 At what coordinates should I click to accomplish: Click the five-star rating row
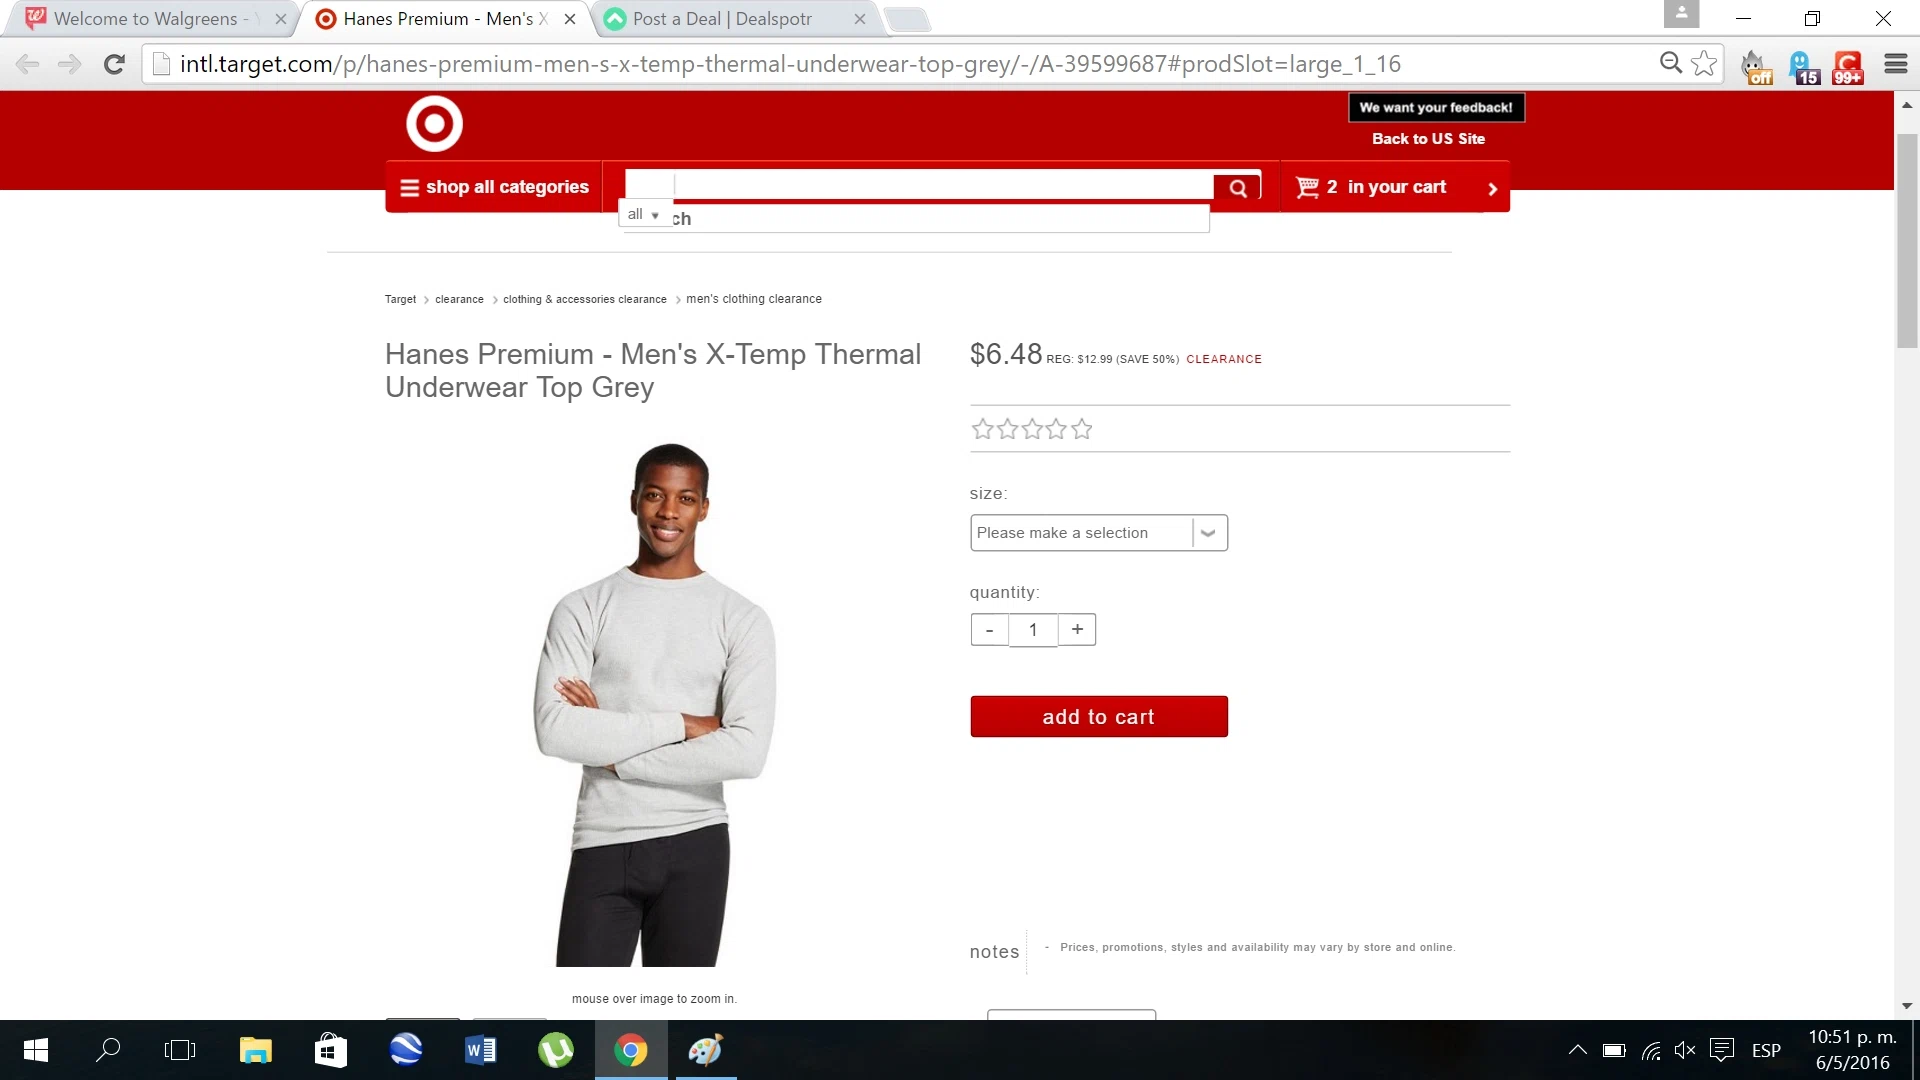[1032, 430]
